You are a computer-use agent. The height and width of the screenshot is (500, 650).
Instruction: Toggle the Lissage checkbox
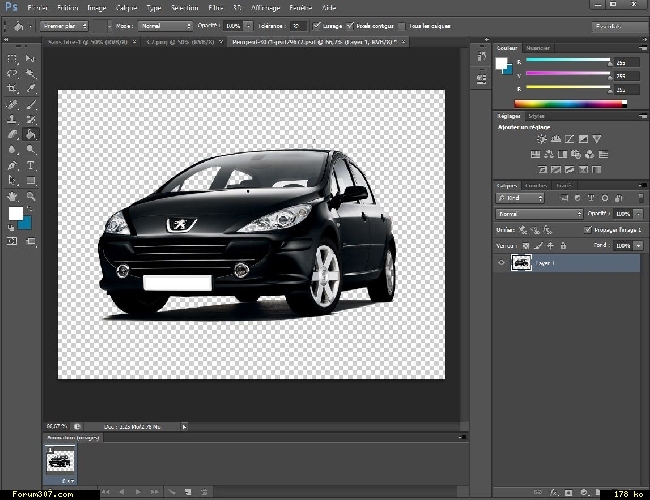tap(317, 26)
